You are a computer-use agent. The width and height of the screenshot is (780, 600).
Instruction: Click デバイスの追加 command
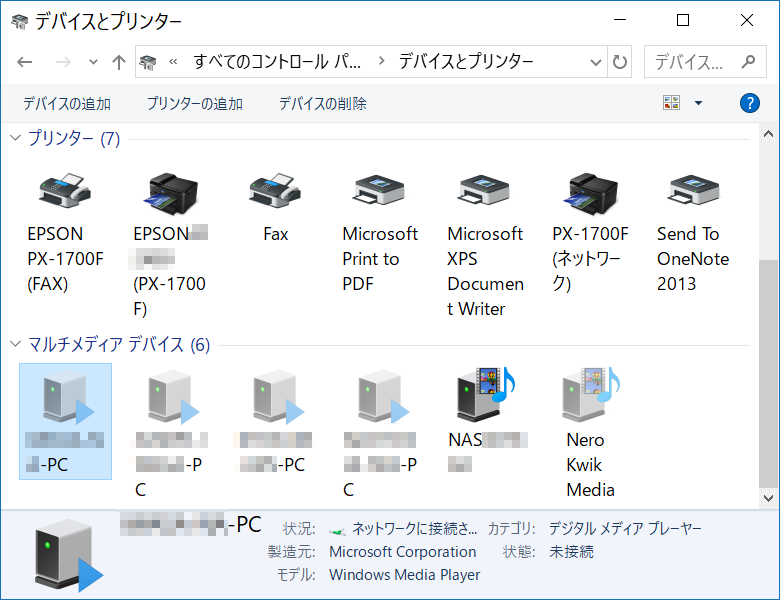67,103
